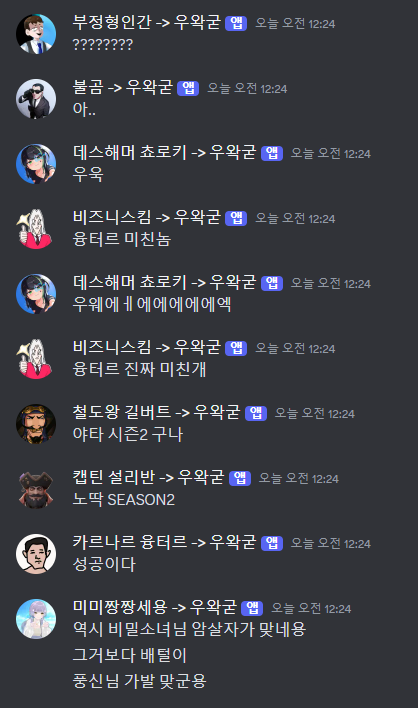This screenshot has width=418, height=708.
Task: Click the username 미미짱짱세용 -> 우왁굳
Action: (154, 607)
